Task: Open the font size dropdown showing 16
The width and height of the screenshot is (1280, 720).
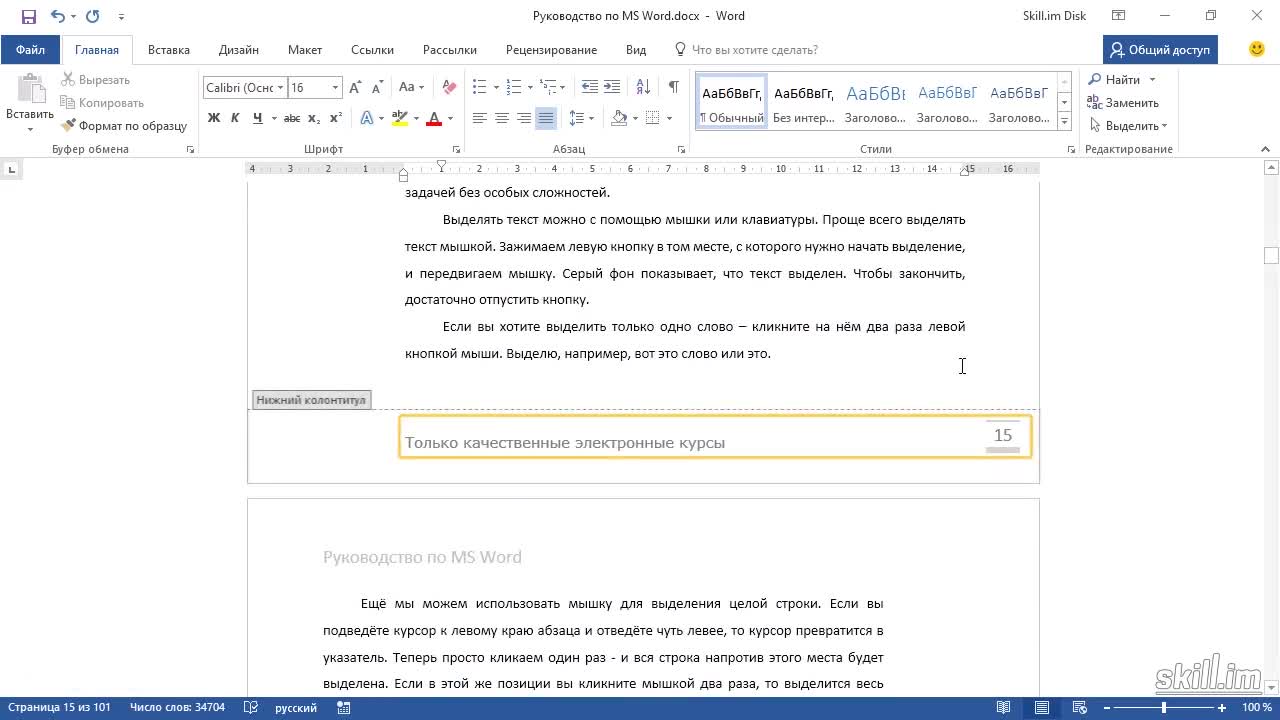Action: pyautogui.click(x=336, y=88)
